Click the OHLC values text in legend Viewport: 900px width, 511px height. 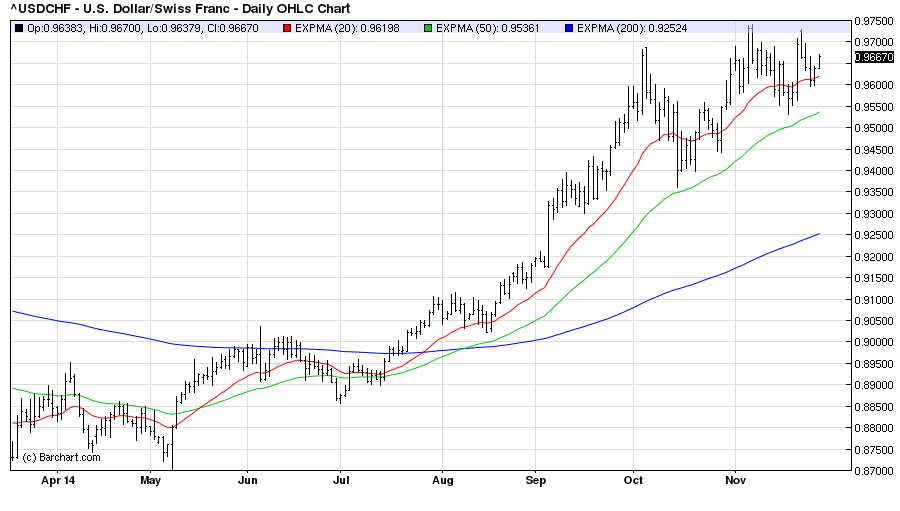click(147, 27)
